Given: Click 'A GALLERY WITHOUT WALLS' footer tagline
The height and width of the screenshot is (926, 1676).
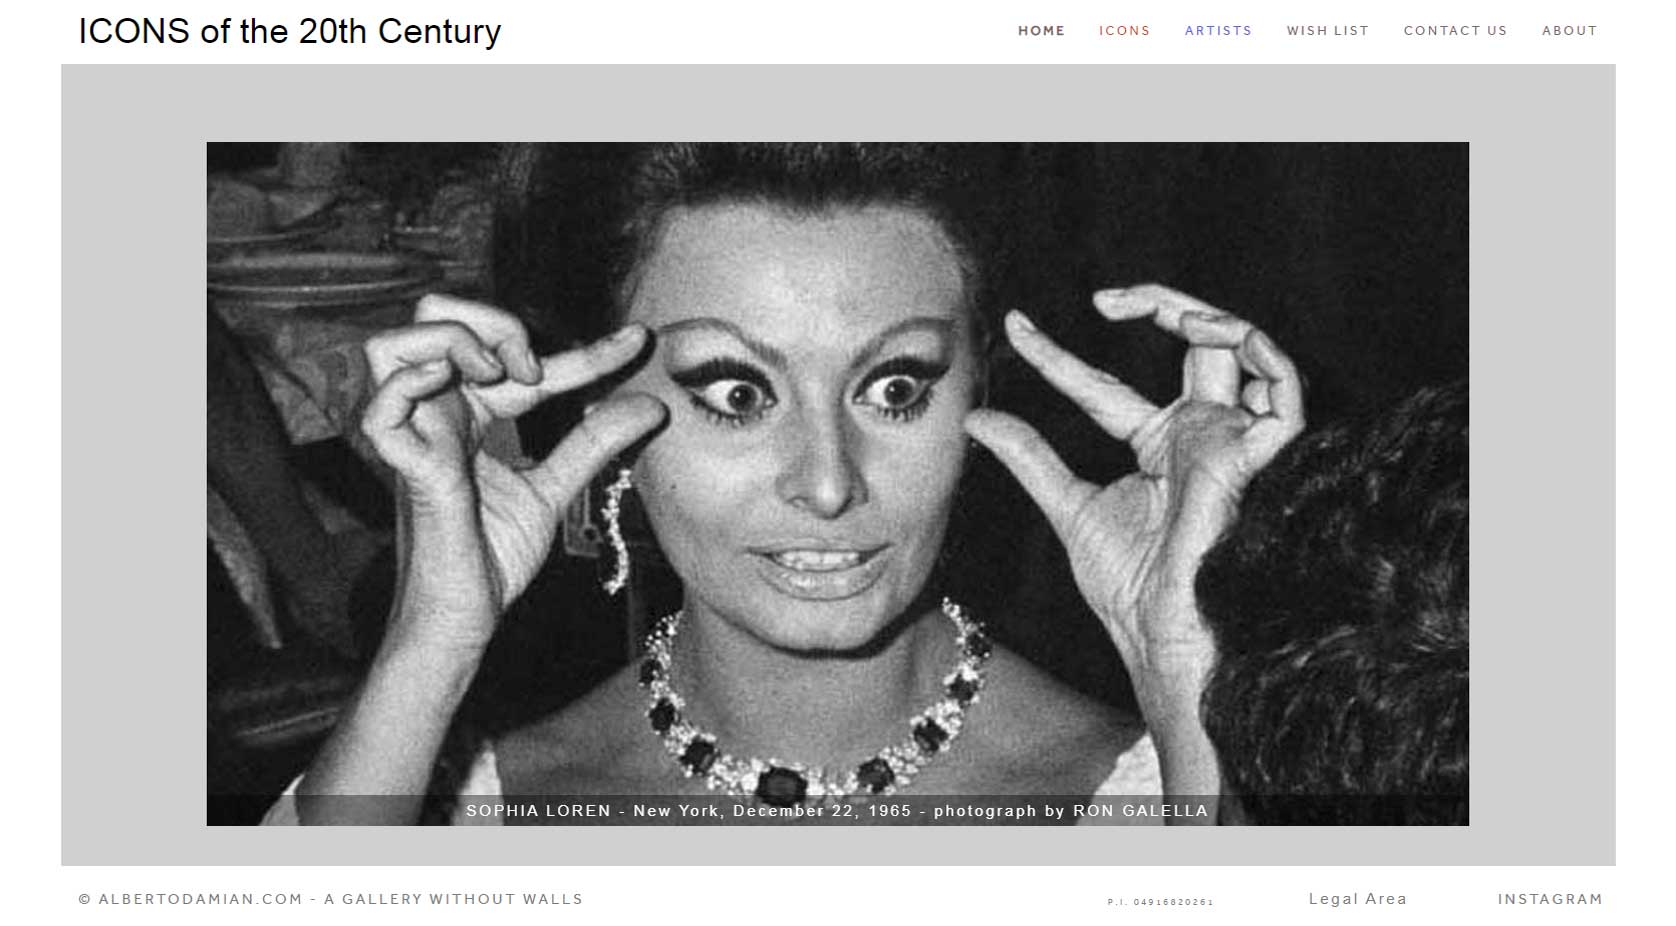Looking at the screenshot, I should (x=463, y=899).
